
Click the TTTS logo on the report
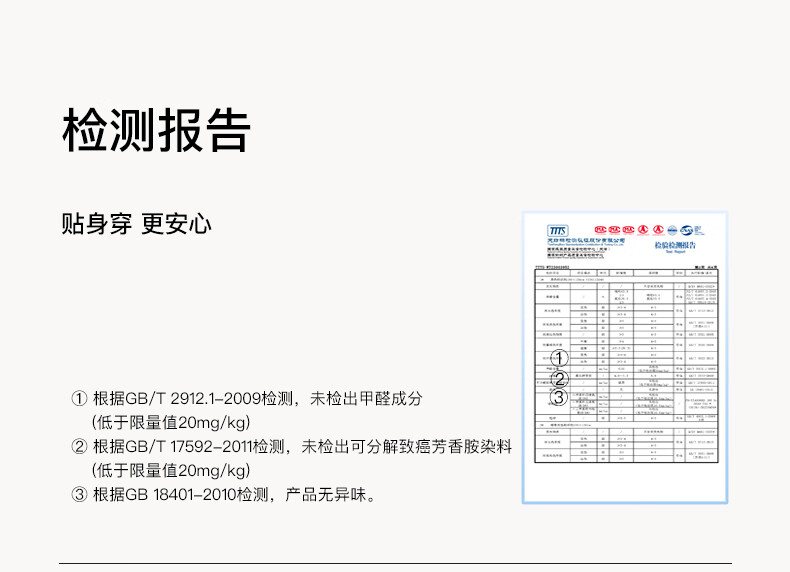(558, 231)
